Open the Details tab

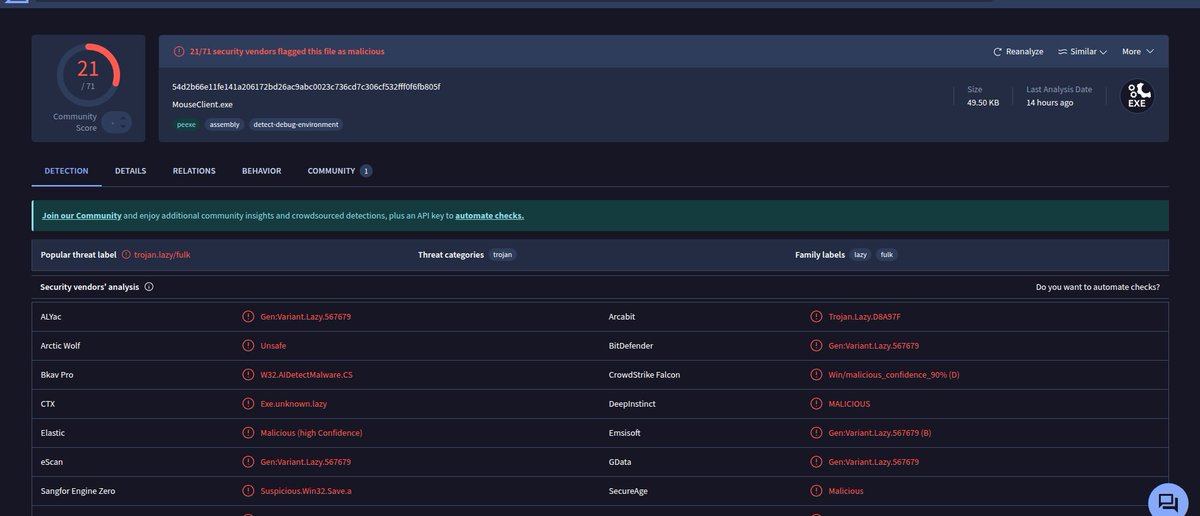(130, 171)
